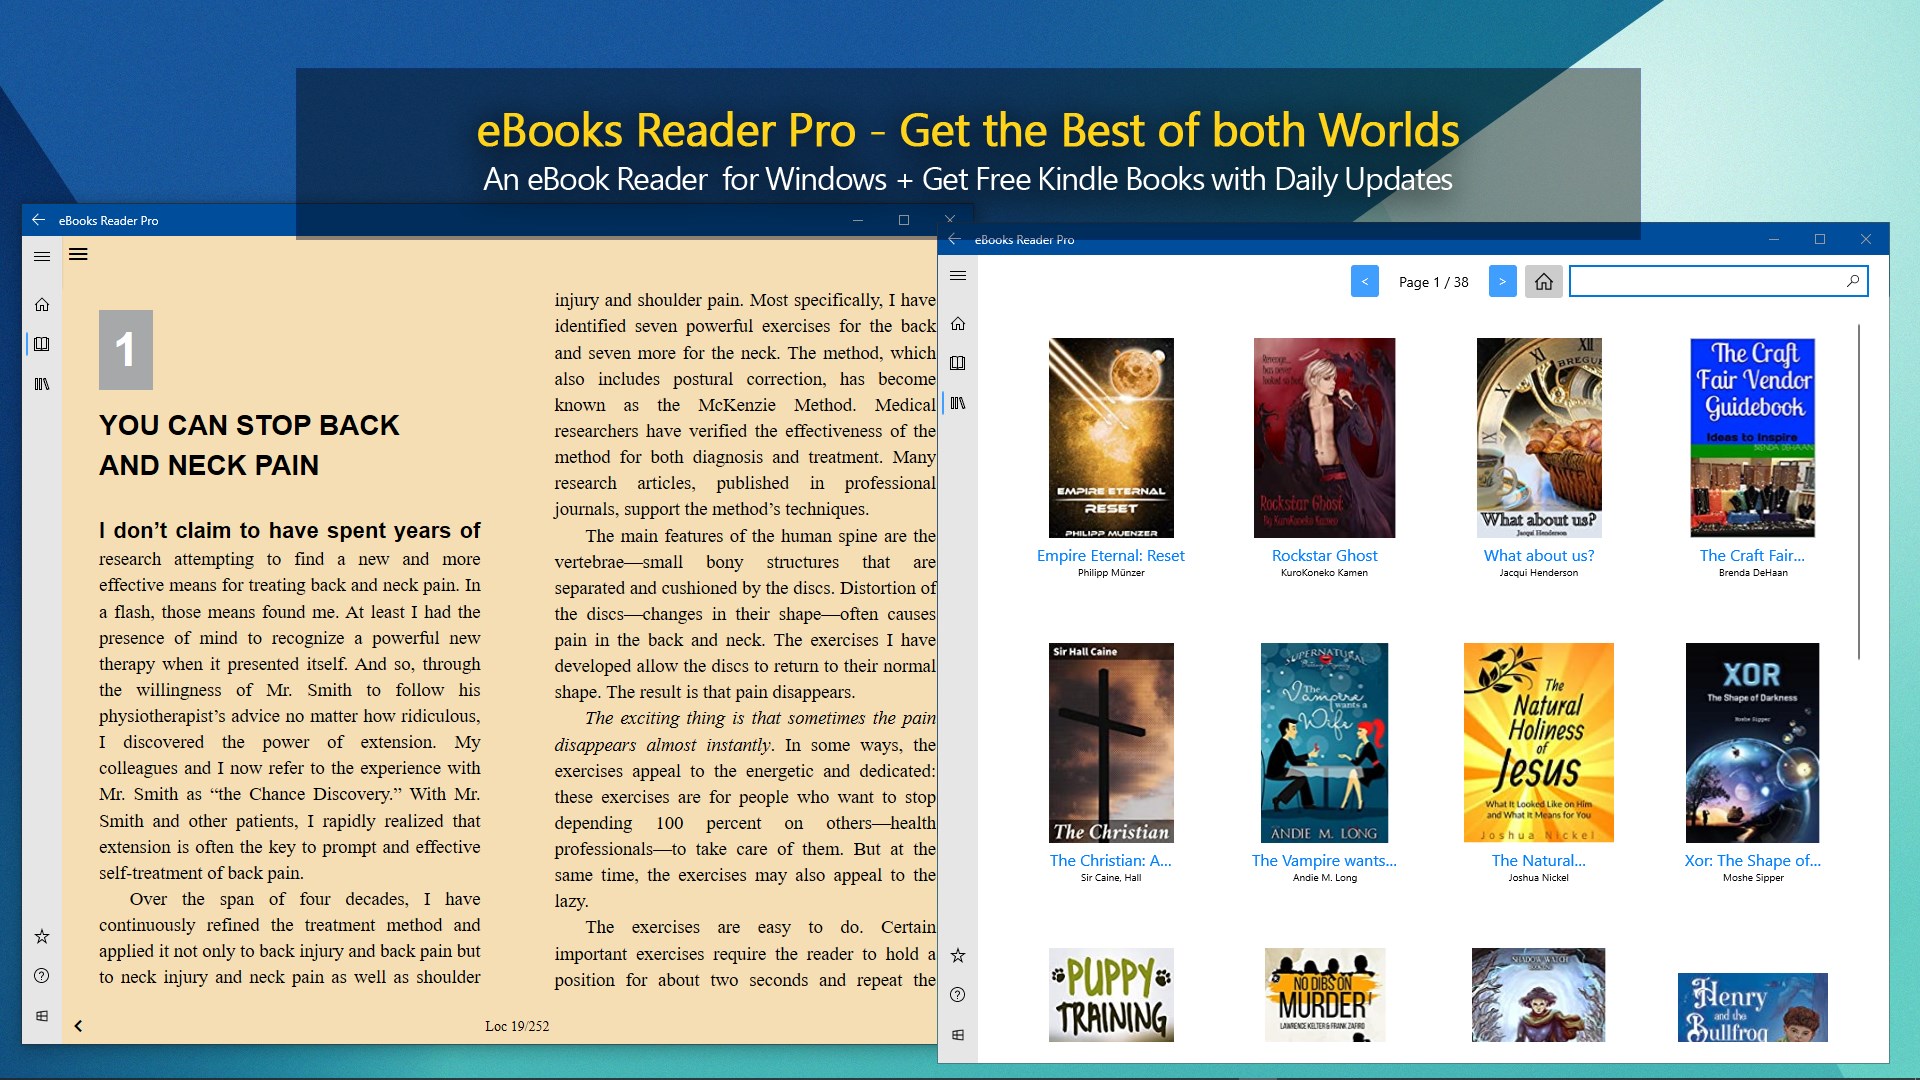Click the favorites star in left sidebar
This screenshot has height=1080, width=1920.
point(42,937)
